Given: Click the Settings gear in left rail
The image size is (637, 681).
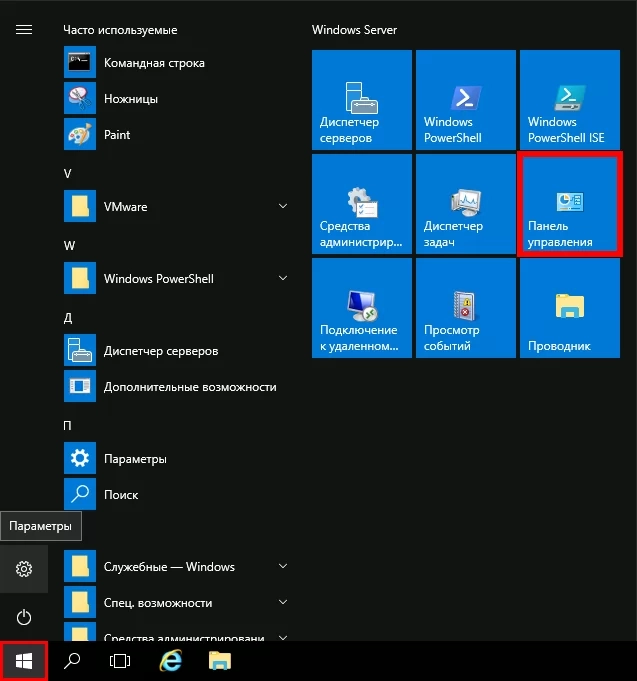Looking at the screenshot, I should point(24,569).
